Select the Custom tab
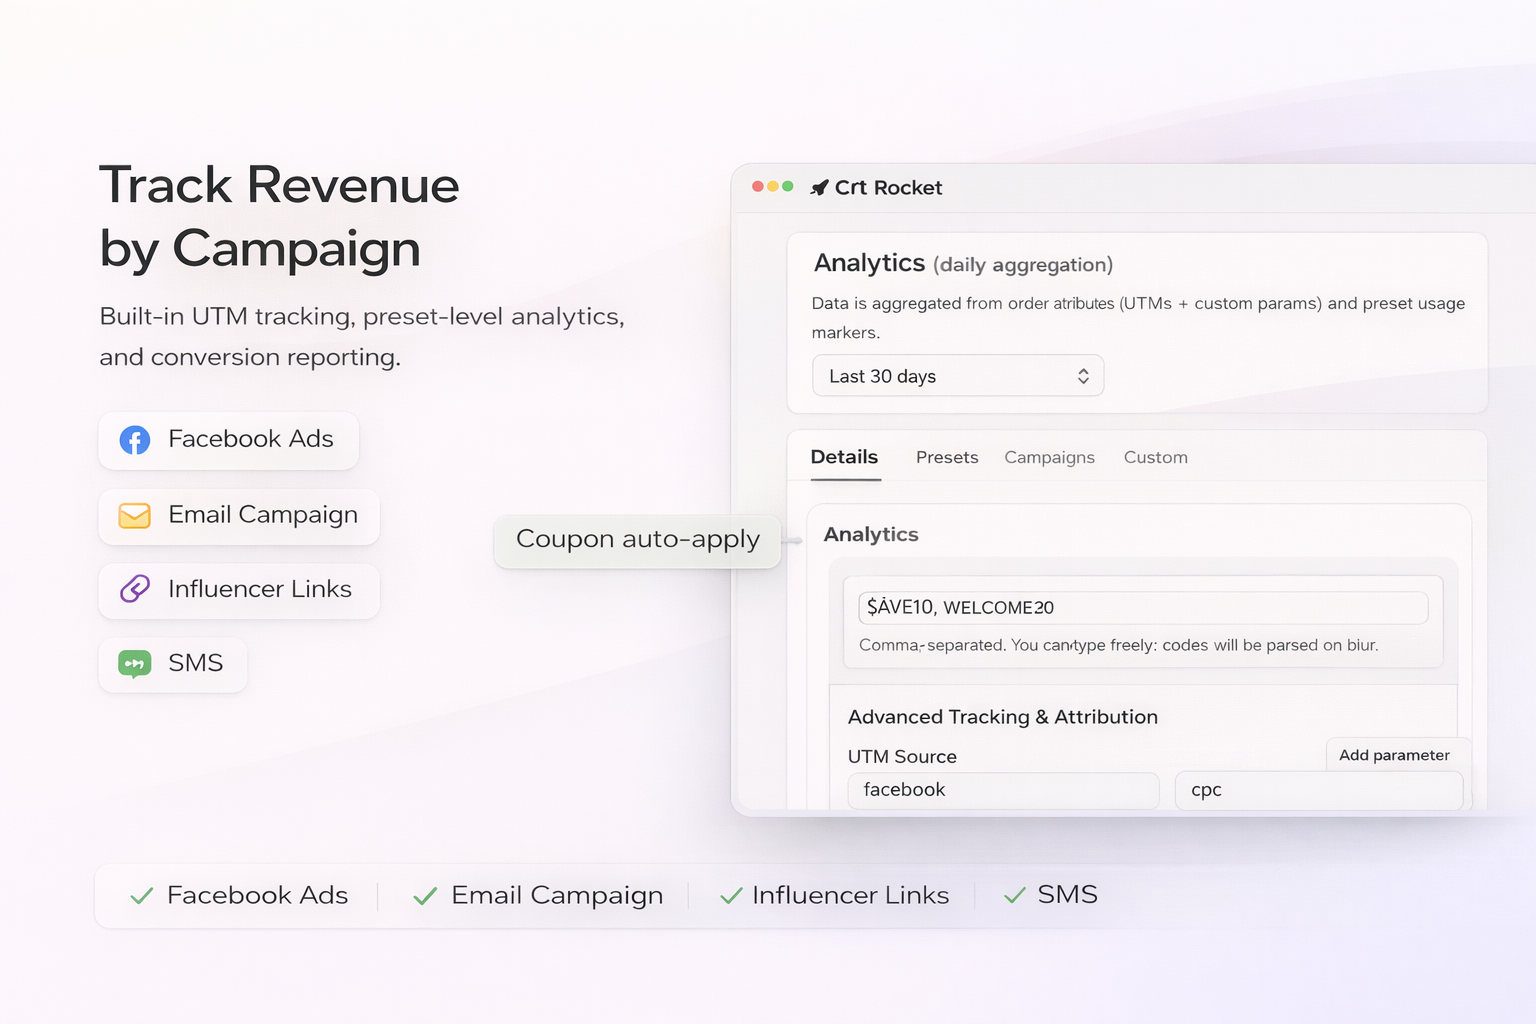Viewport: 1536px width, 1024px height. coord(1155,458)
